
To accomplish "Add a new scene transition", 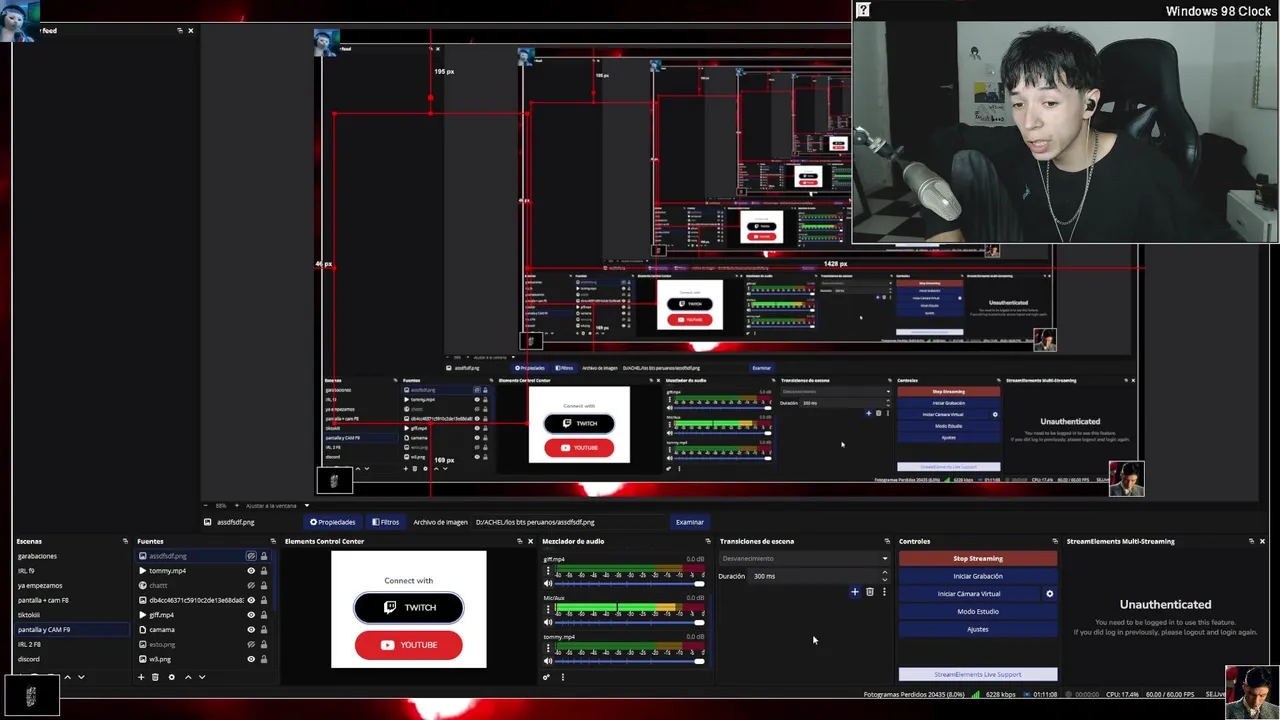I will 855,592.
